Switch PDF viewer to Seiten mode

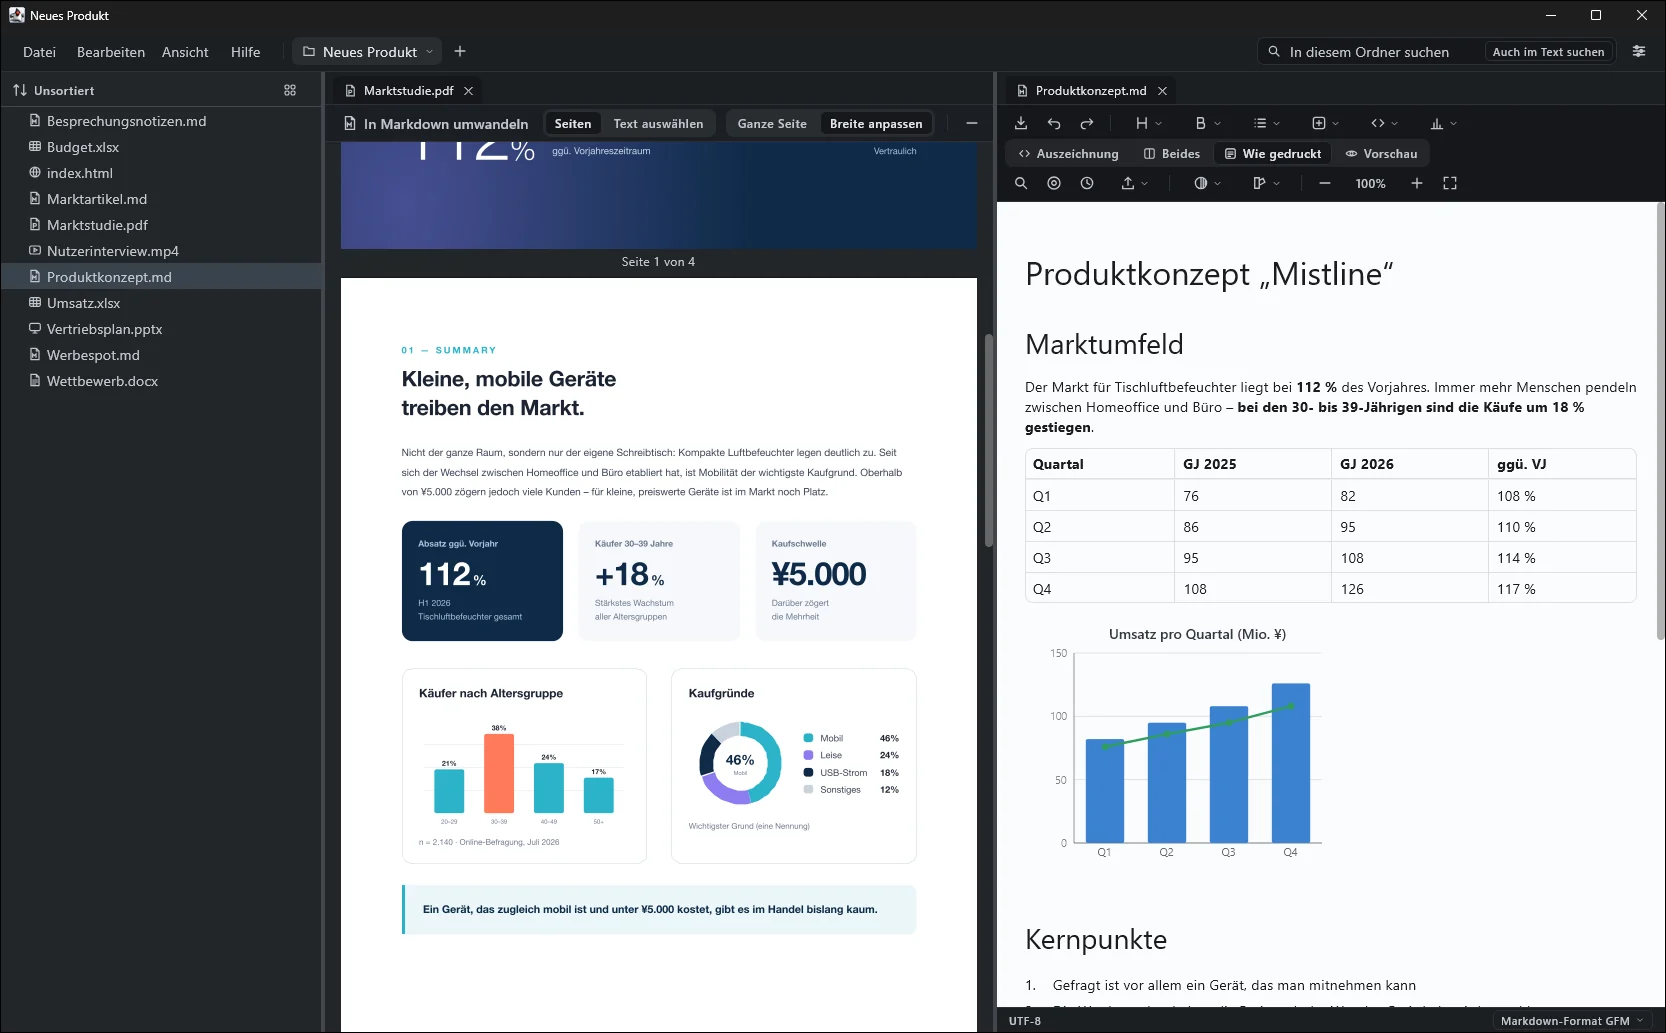point(573,123)
